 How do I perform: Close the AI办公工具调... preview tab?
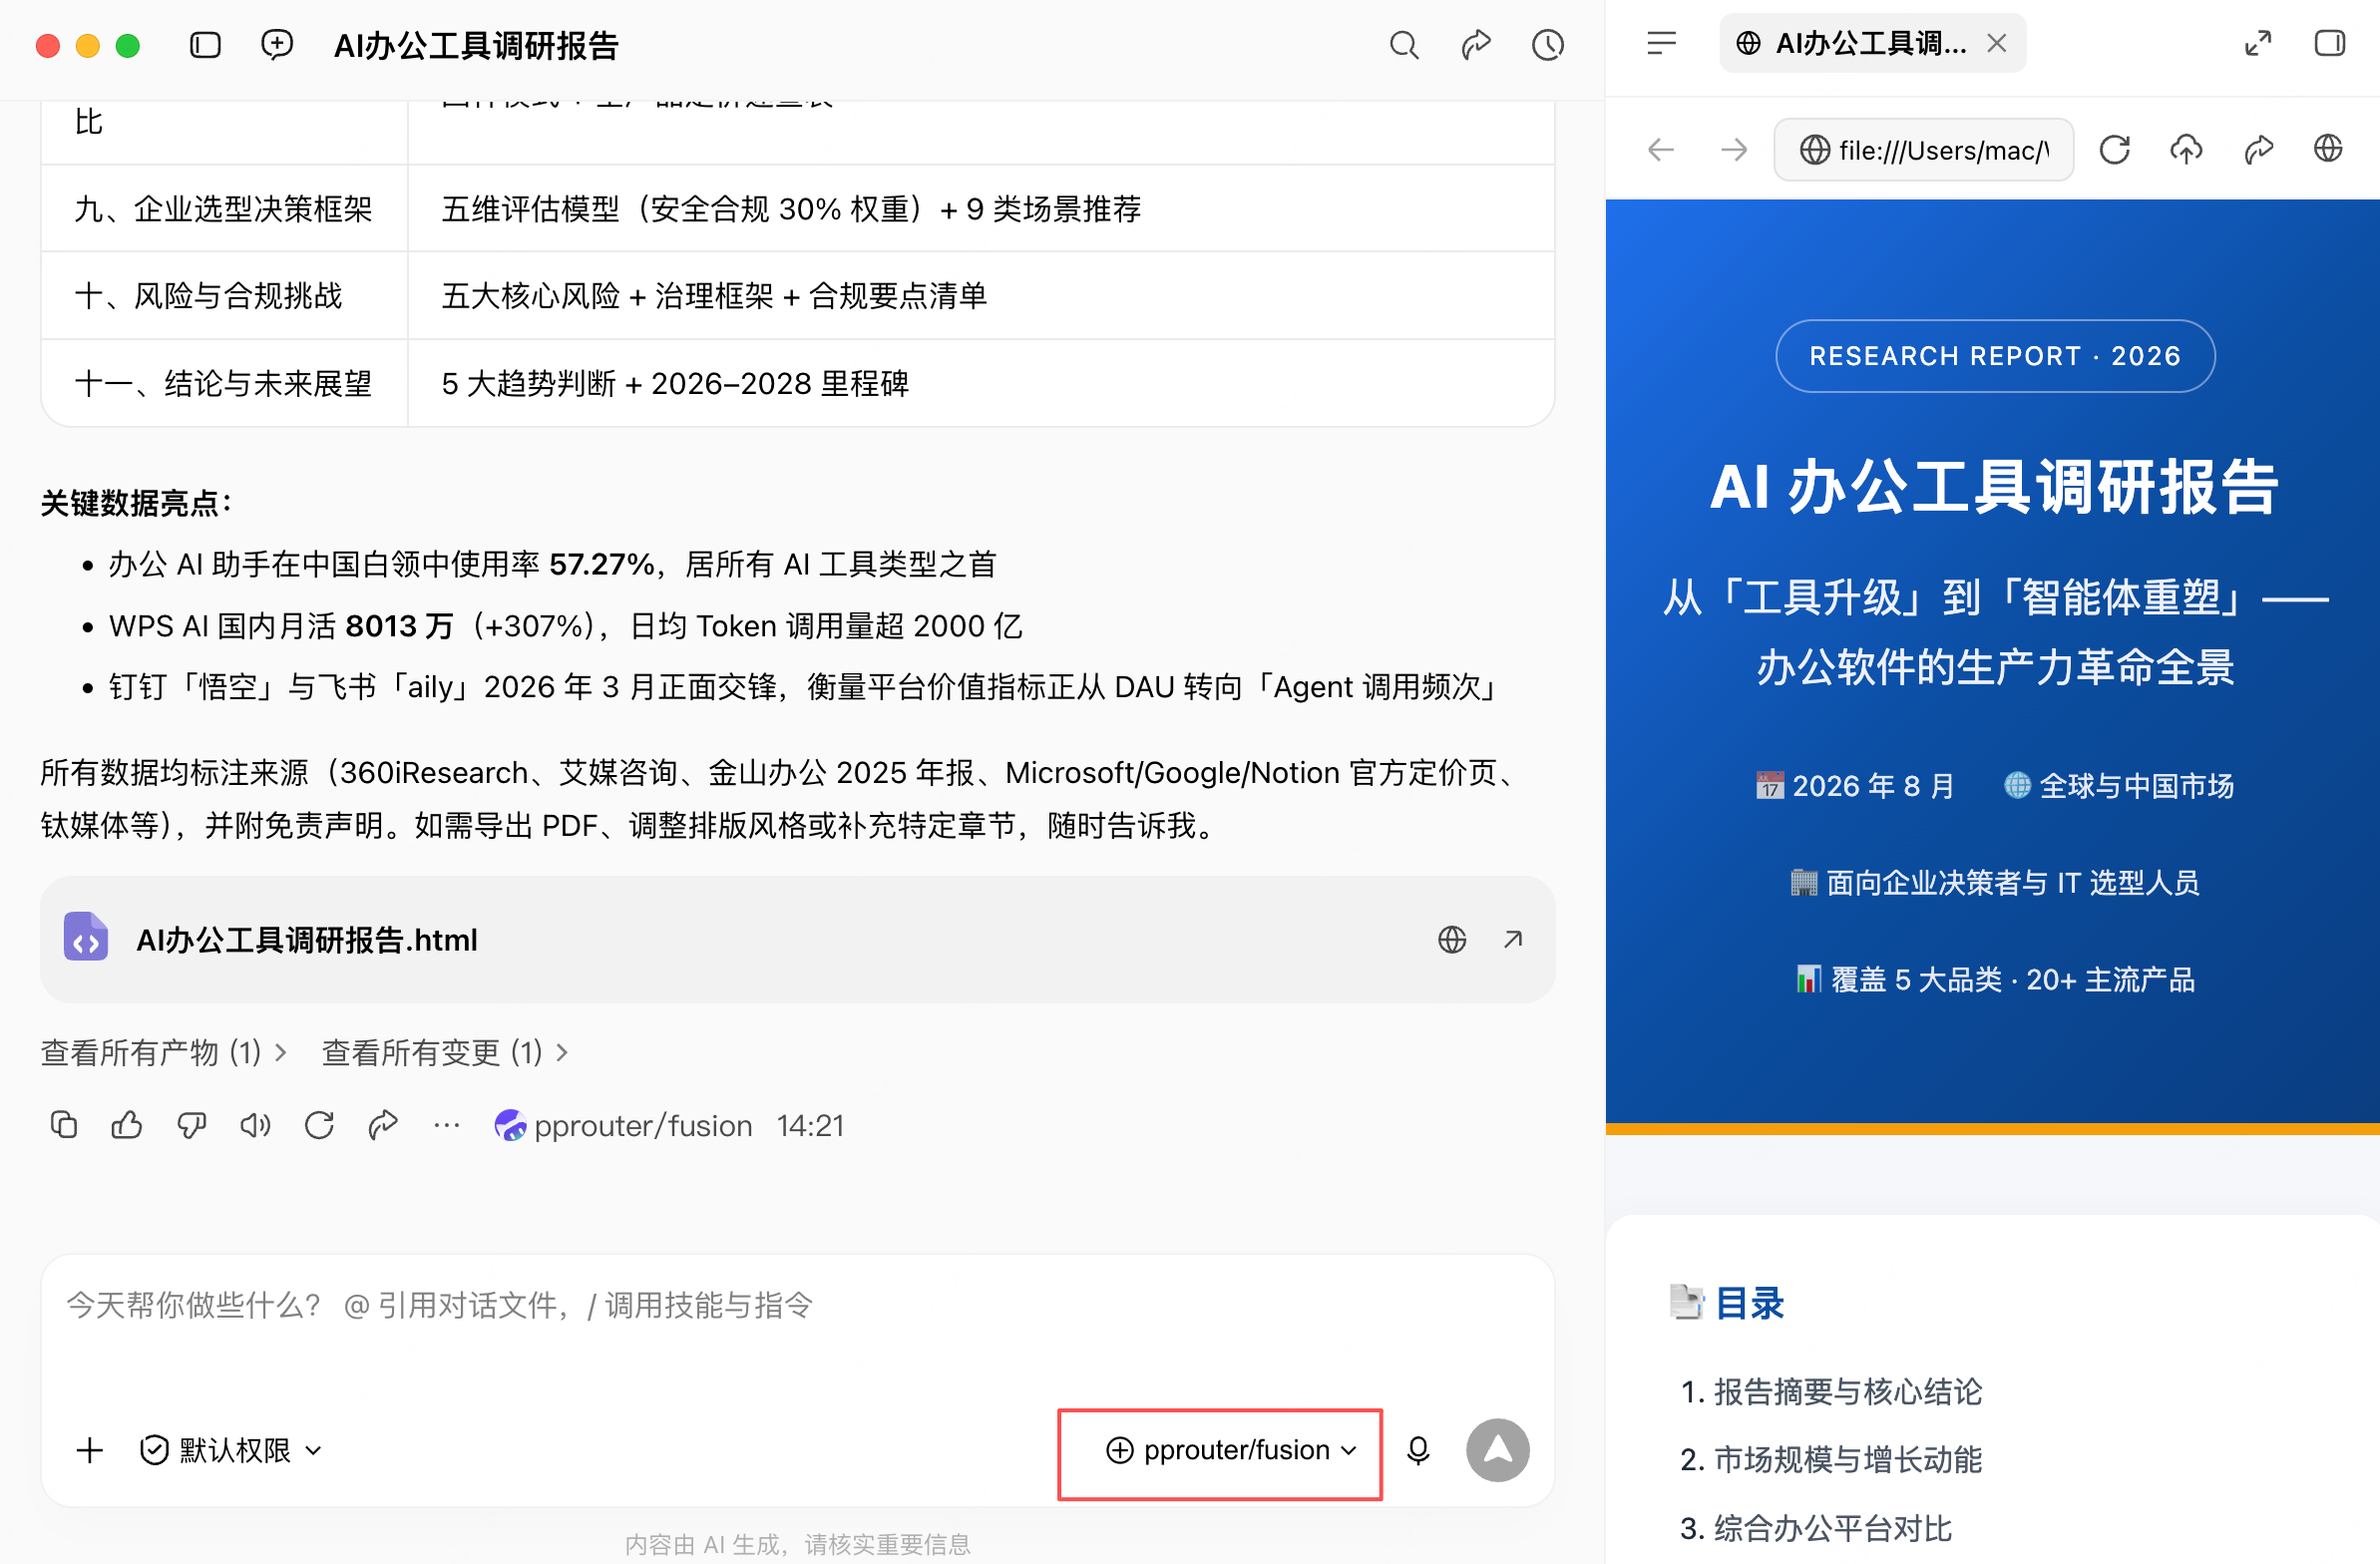(1997, 43)
